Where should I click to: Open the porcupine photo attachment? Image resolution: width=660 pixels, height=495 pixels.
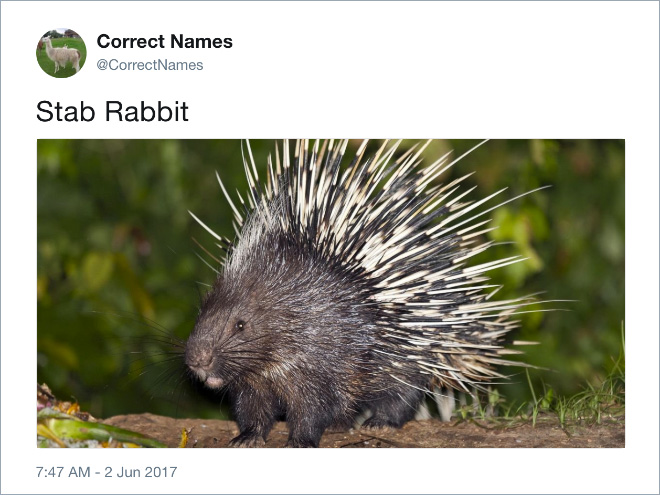[x=331, y=293]
